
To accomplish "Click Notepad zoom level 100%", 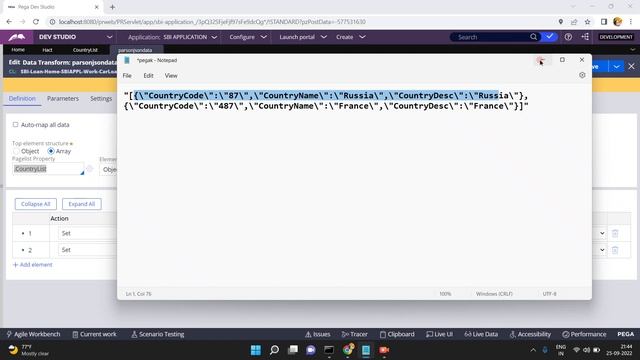I will click(445, 294).
